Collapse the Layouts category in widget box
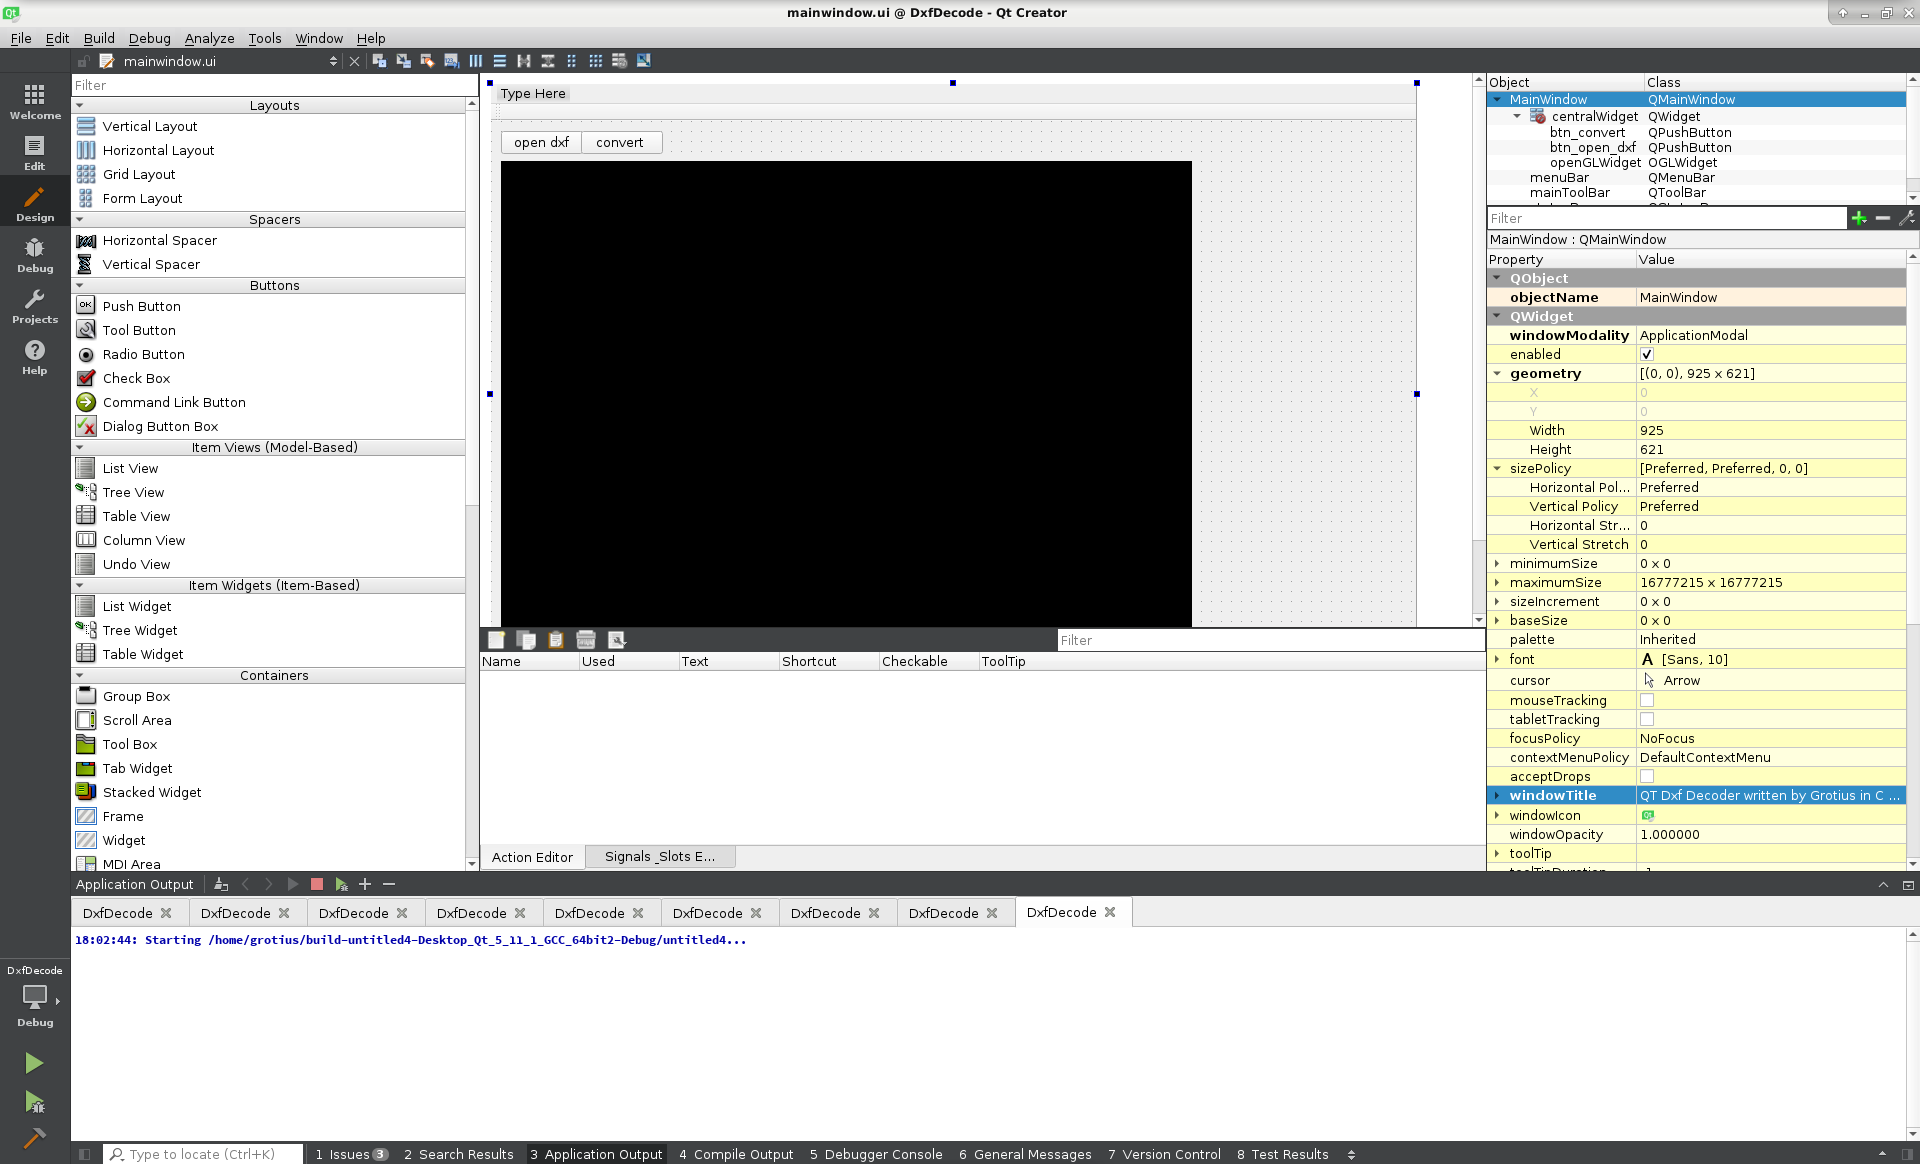1920x1164 pixels. click(79, 105)
